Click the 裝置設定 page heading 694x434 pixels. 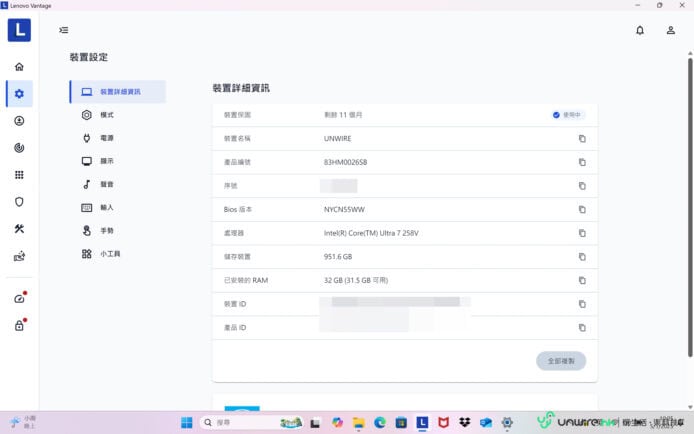(x=89, y=58)
